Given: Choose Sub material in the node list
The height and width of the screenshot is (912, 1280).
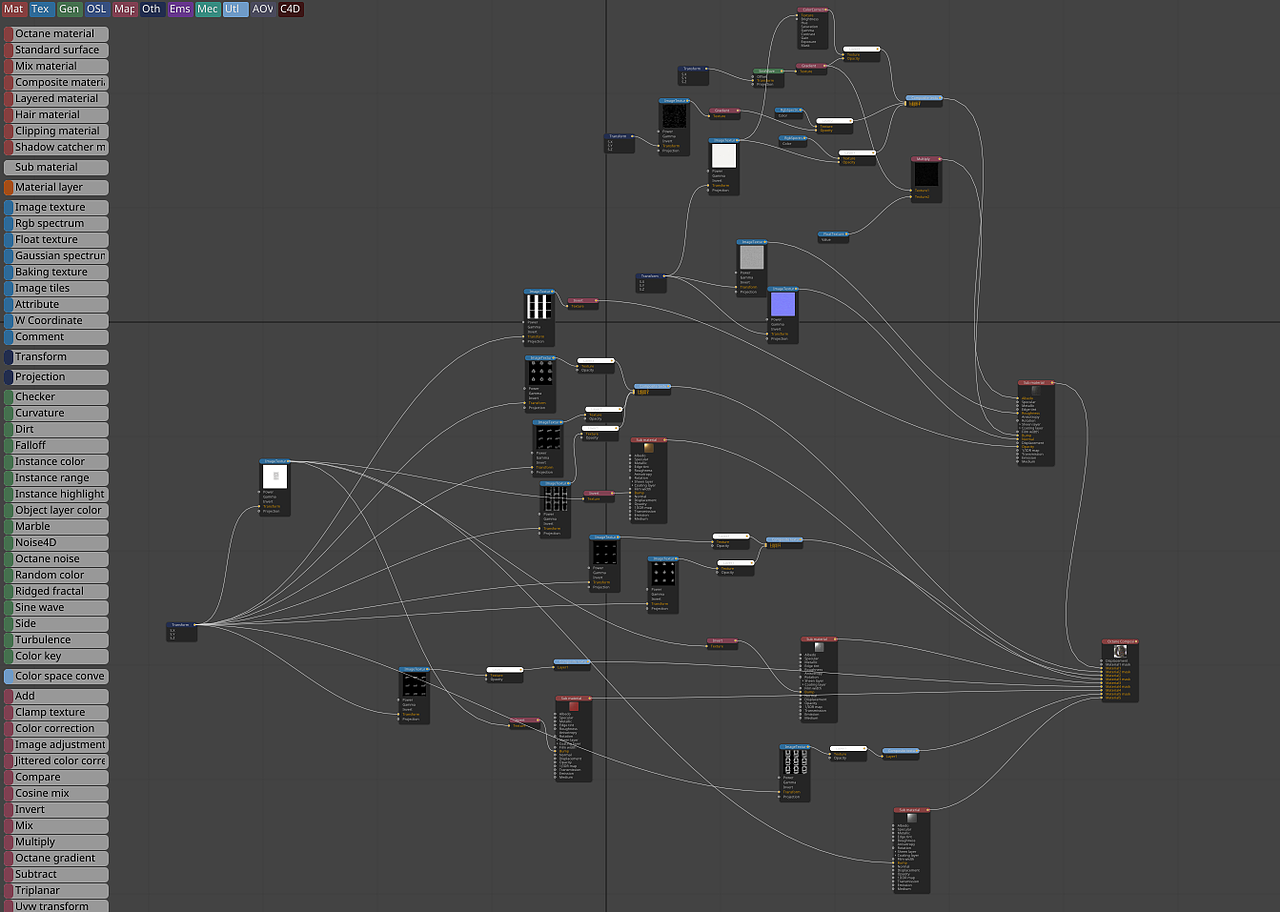Looking at the screenshot, I should point(56,167).
